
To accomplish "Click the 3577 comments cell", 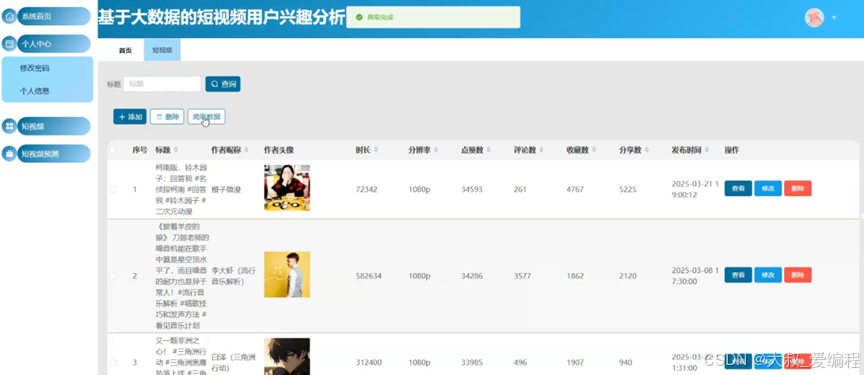I will tap(522, 276).
